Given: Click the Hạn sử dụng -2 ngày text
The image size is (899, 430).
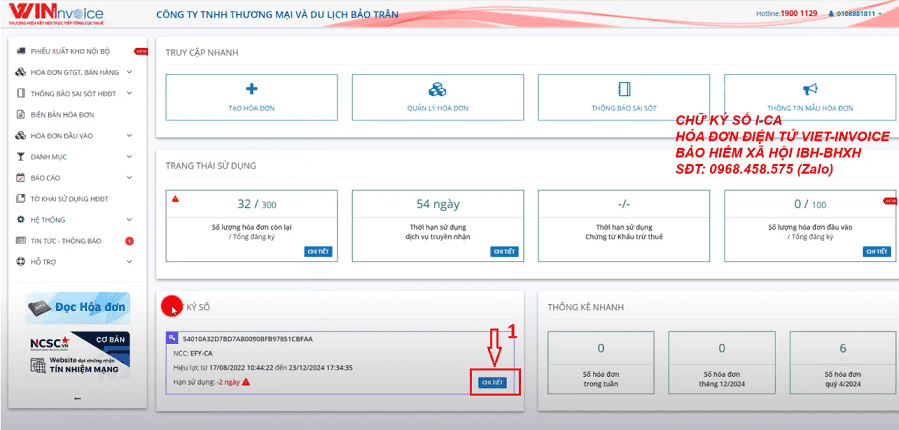Looking at the screenshot, I should tap(206, 382).
